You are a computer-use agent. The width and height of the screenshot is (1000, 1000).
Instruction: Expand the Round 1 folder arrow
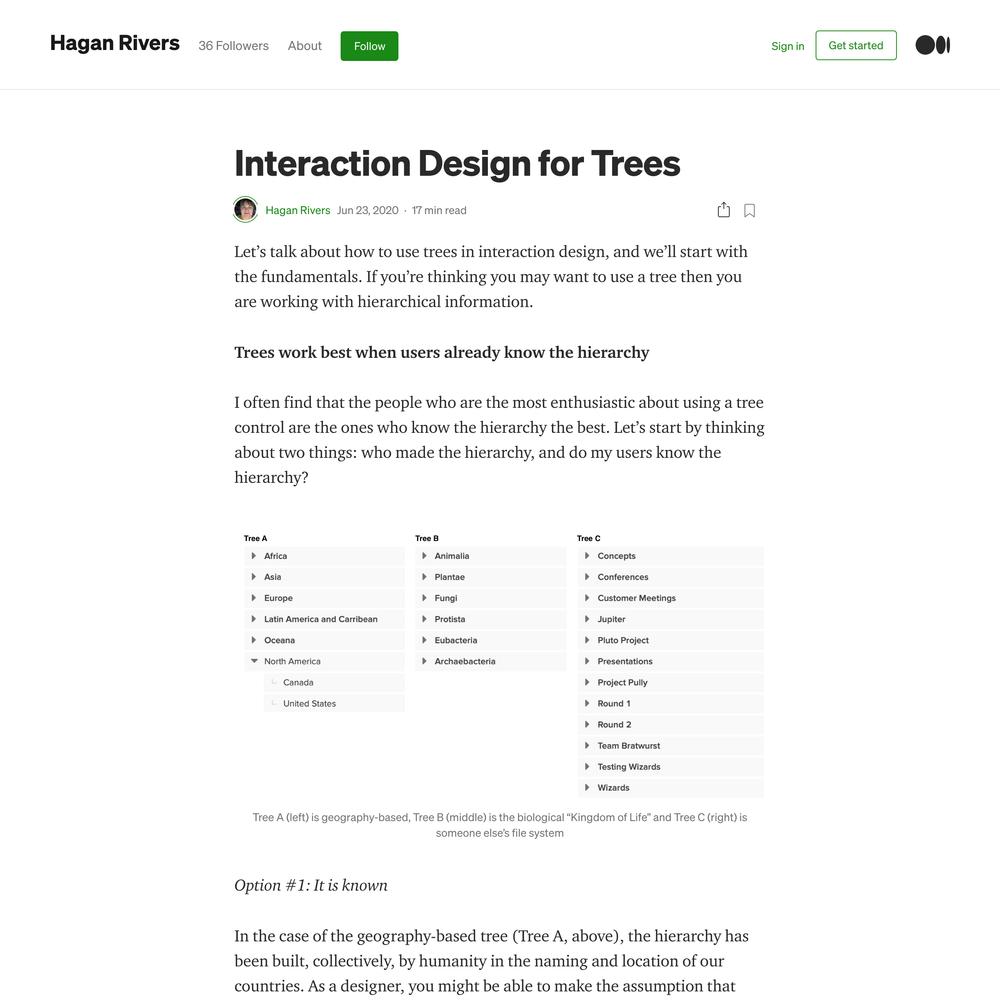587,703
